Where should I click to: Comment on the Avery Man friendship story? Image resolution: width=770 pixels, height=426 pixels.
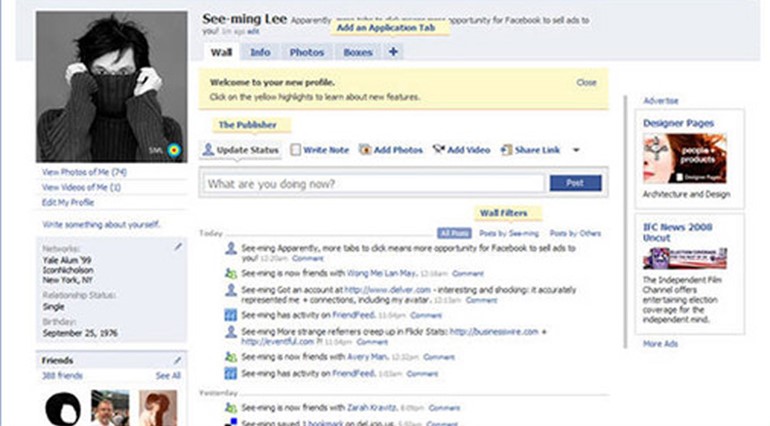[x=439, y=357]
